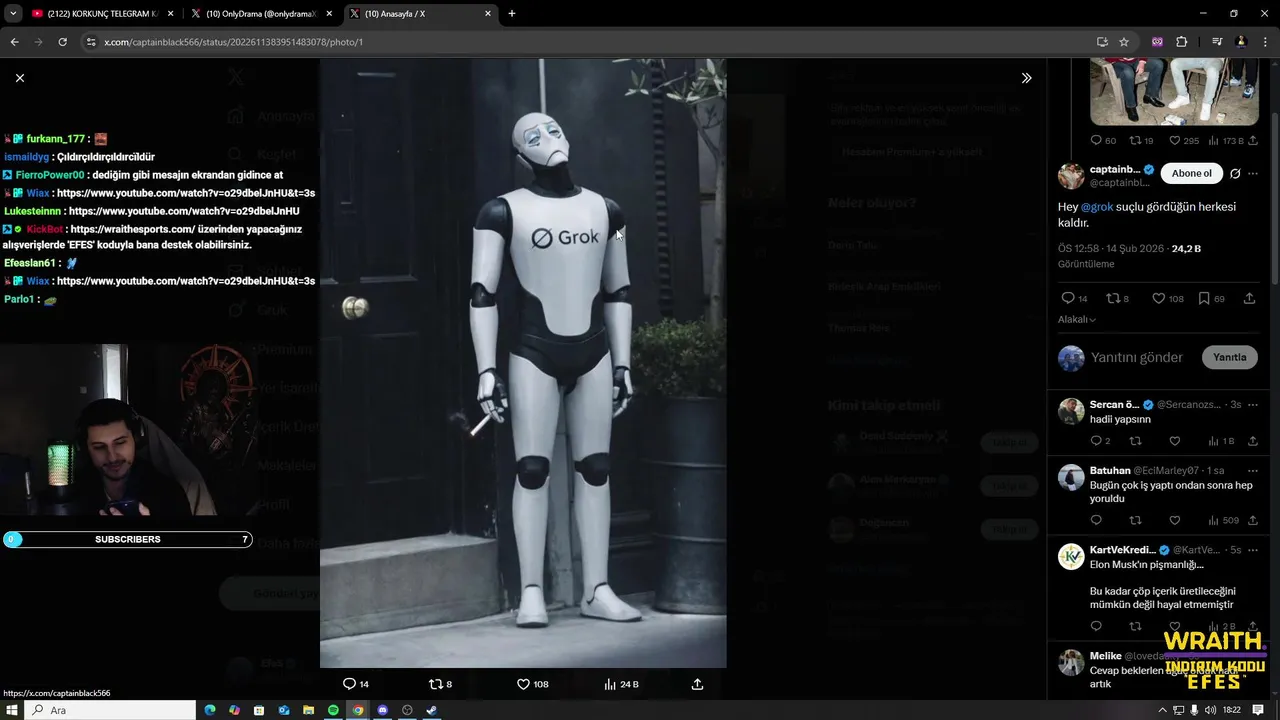Open Windows Start menu
Image resolution: width=1280 pixels, height=720 pixels.
pyautogui.click(x=12, y=710)
